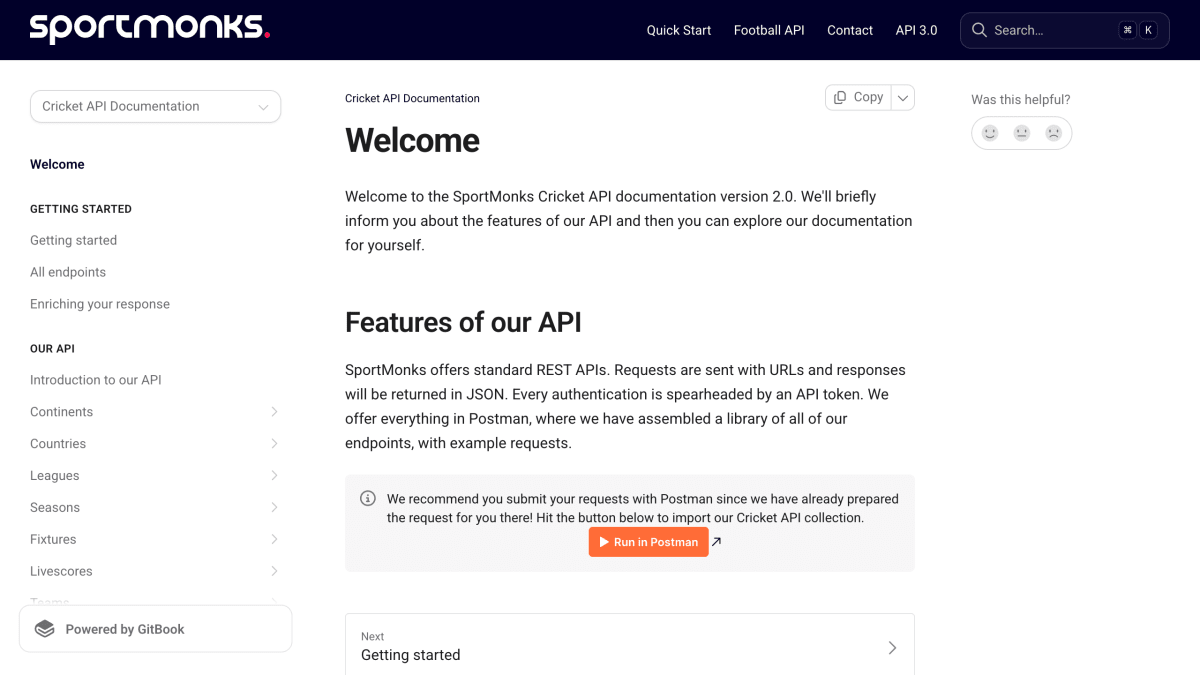Screen dimensions: 1200x675
Task: Open Getting started sidebar page
Action: pyautogui.click(x=73, y=240)
